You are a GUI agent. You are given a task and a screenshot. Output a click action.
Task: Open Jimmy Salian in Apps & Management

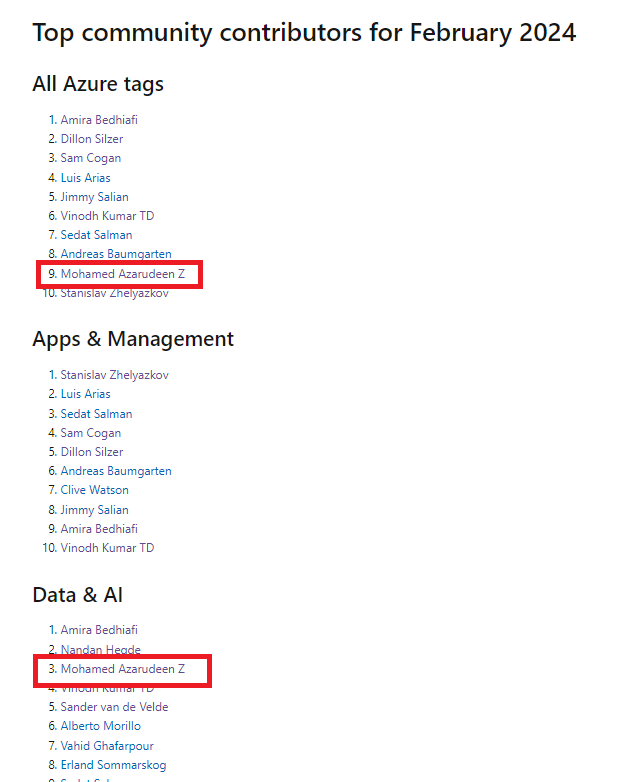[95, 510]
